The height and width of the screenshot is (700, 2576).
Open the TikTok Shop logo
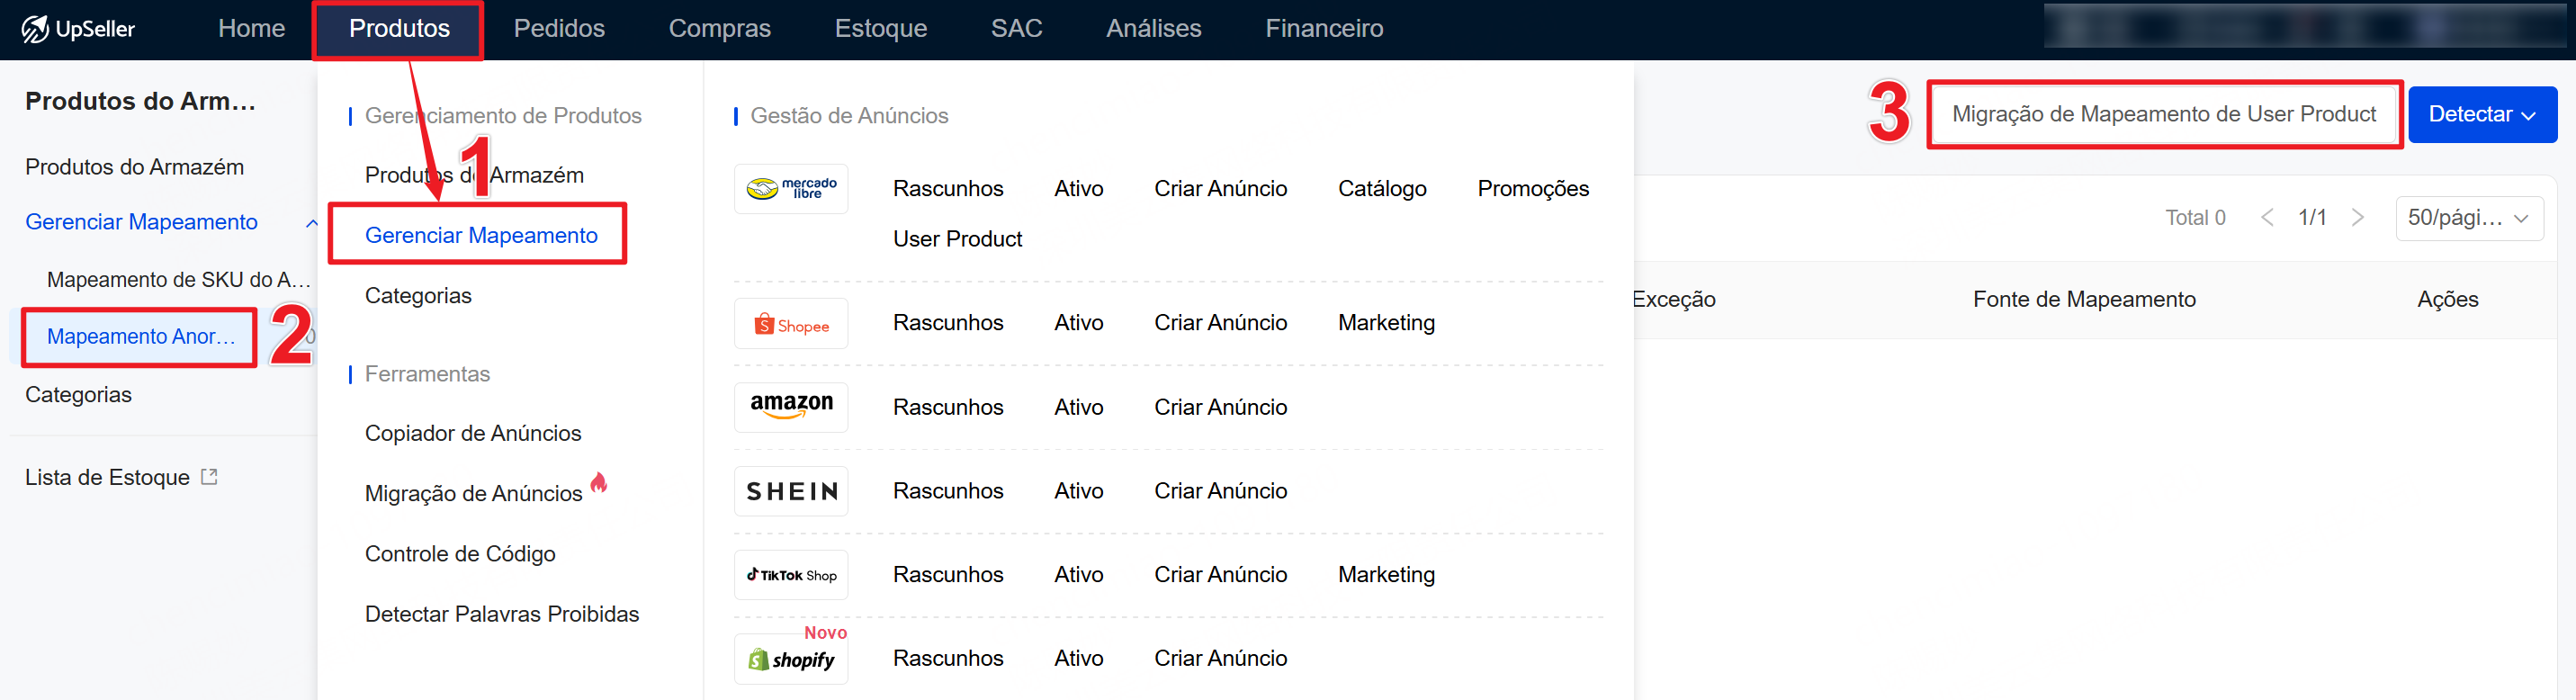point(791,575)
